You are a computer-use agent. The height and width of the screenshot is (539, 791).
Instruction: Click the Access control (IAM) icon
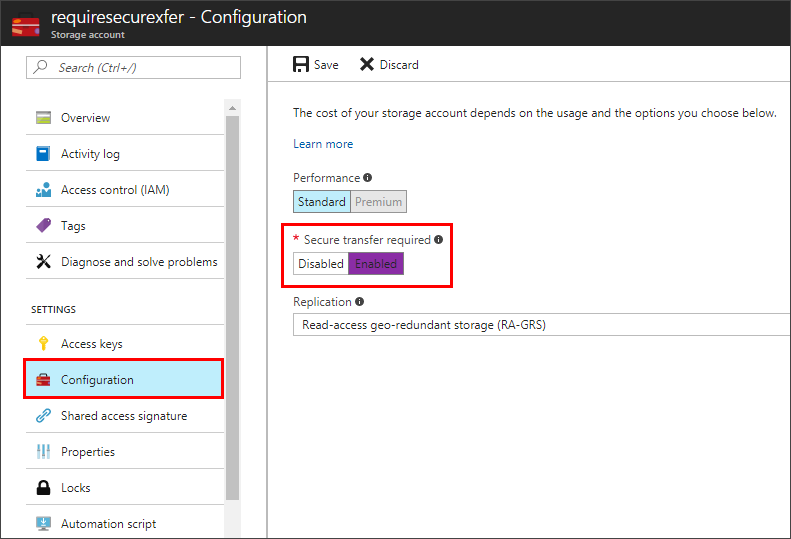(x=43, y=190)
